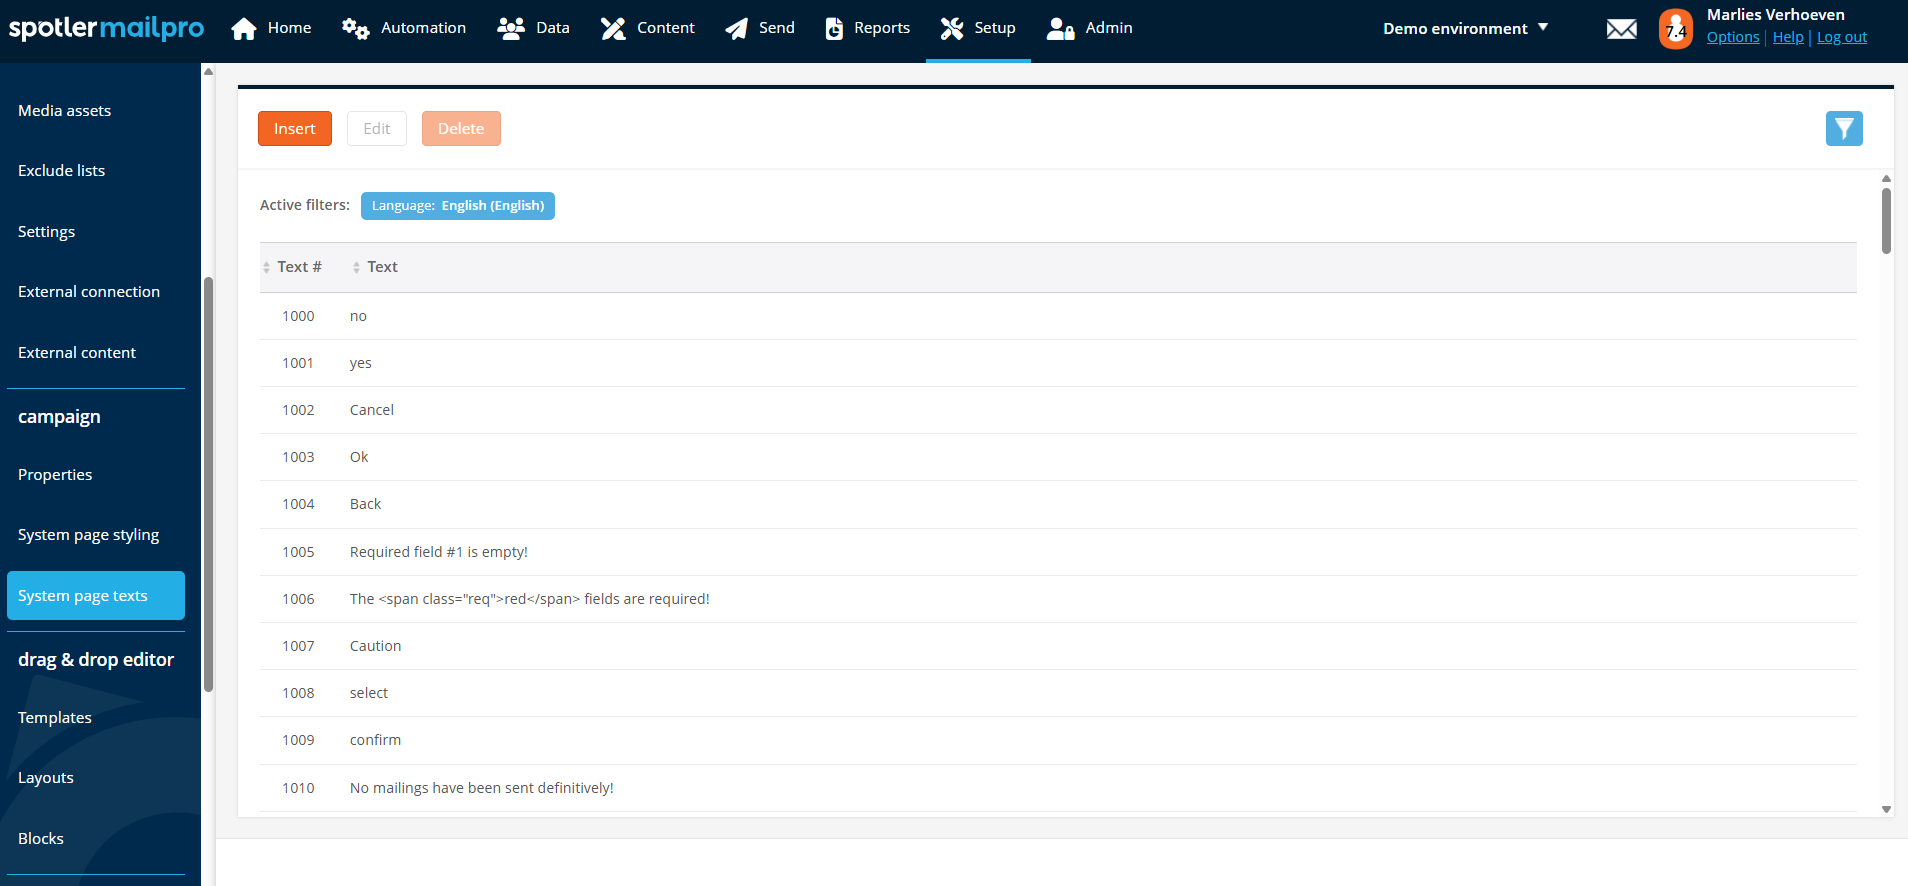
Task: Open the mail envelope icon
Action: coord(1621,29)
